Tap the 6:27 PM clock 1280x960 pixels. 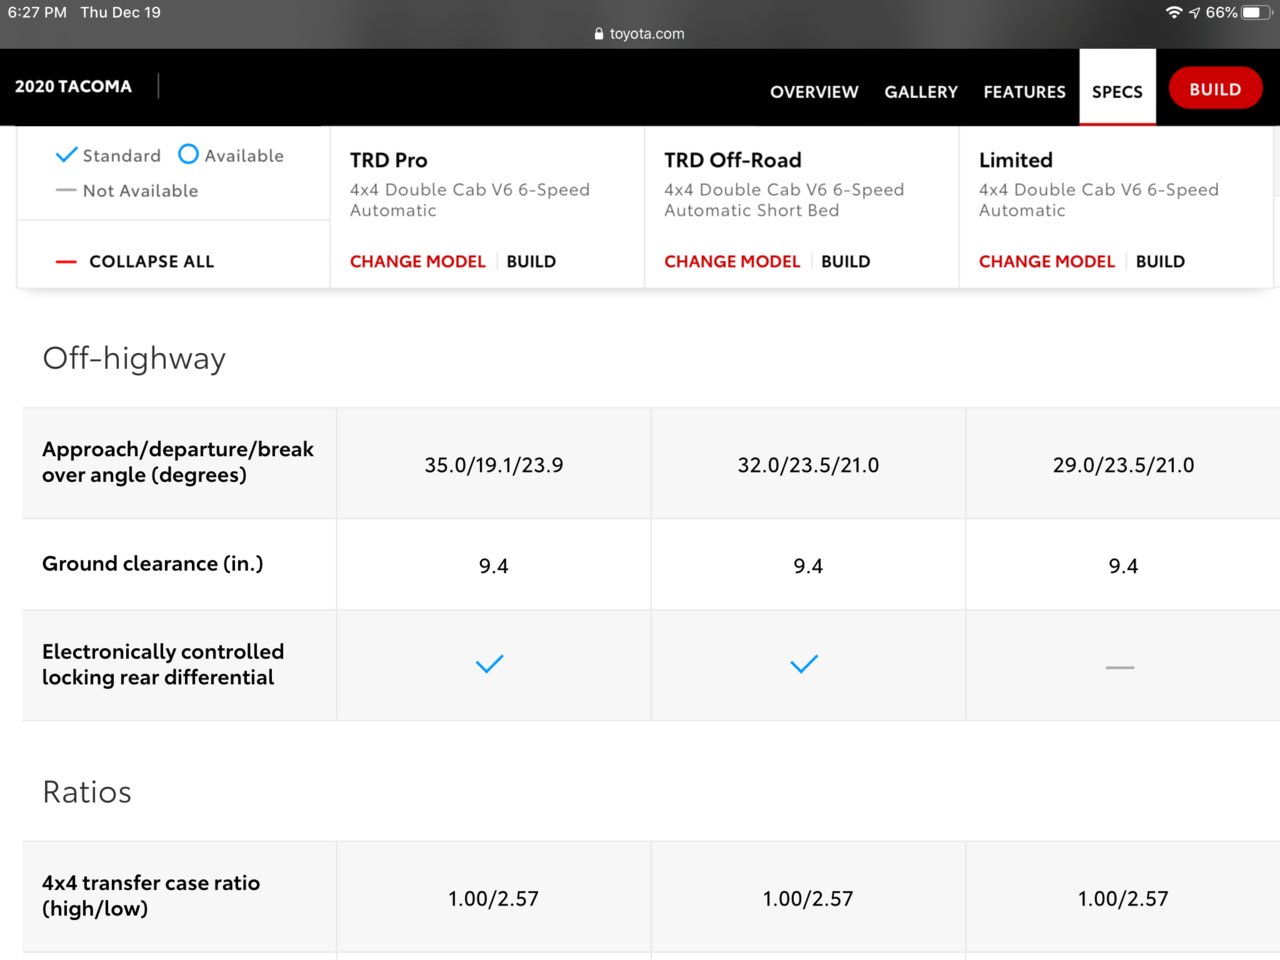coord(37,12)
